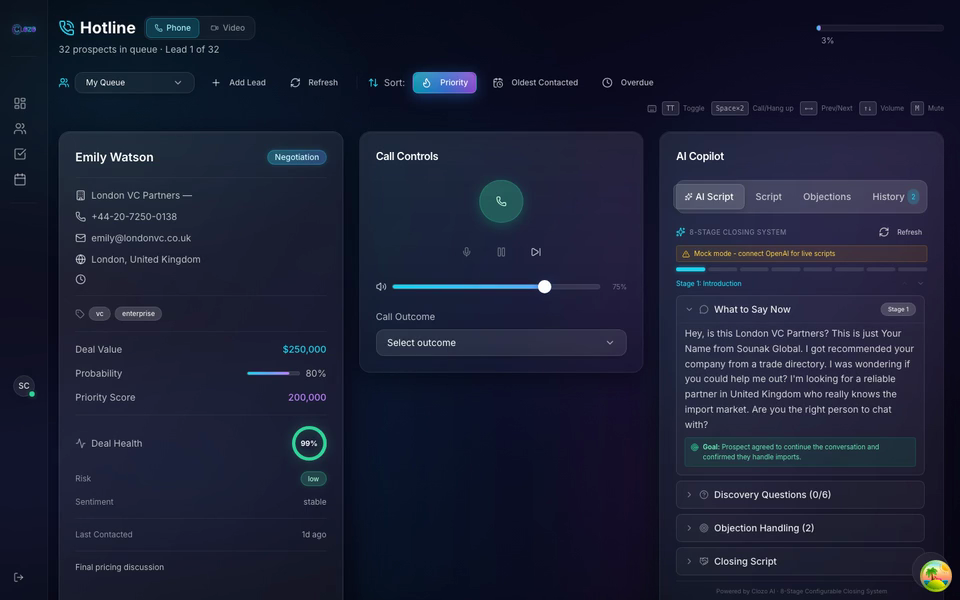The height and width of the screenshot is (600, 960).
Task: Skip to the next prospect
Action: tap(536, 252)
